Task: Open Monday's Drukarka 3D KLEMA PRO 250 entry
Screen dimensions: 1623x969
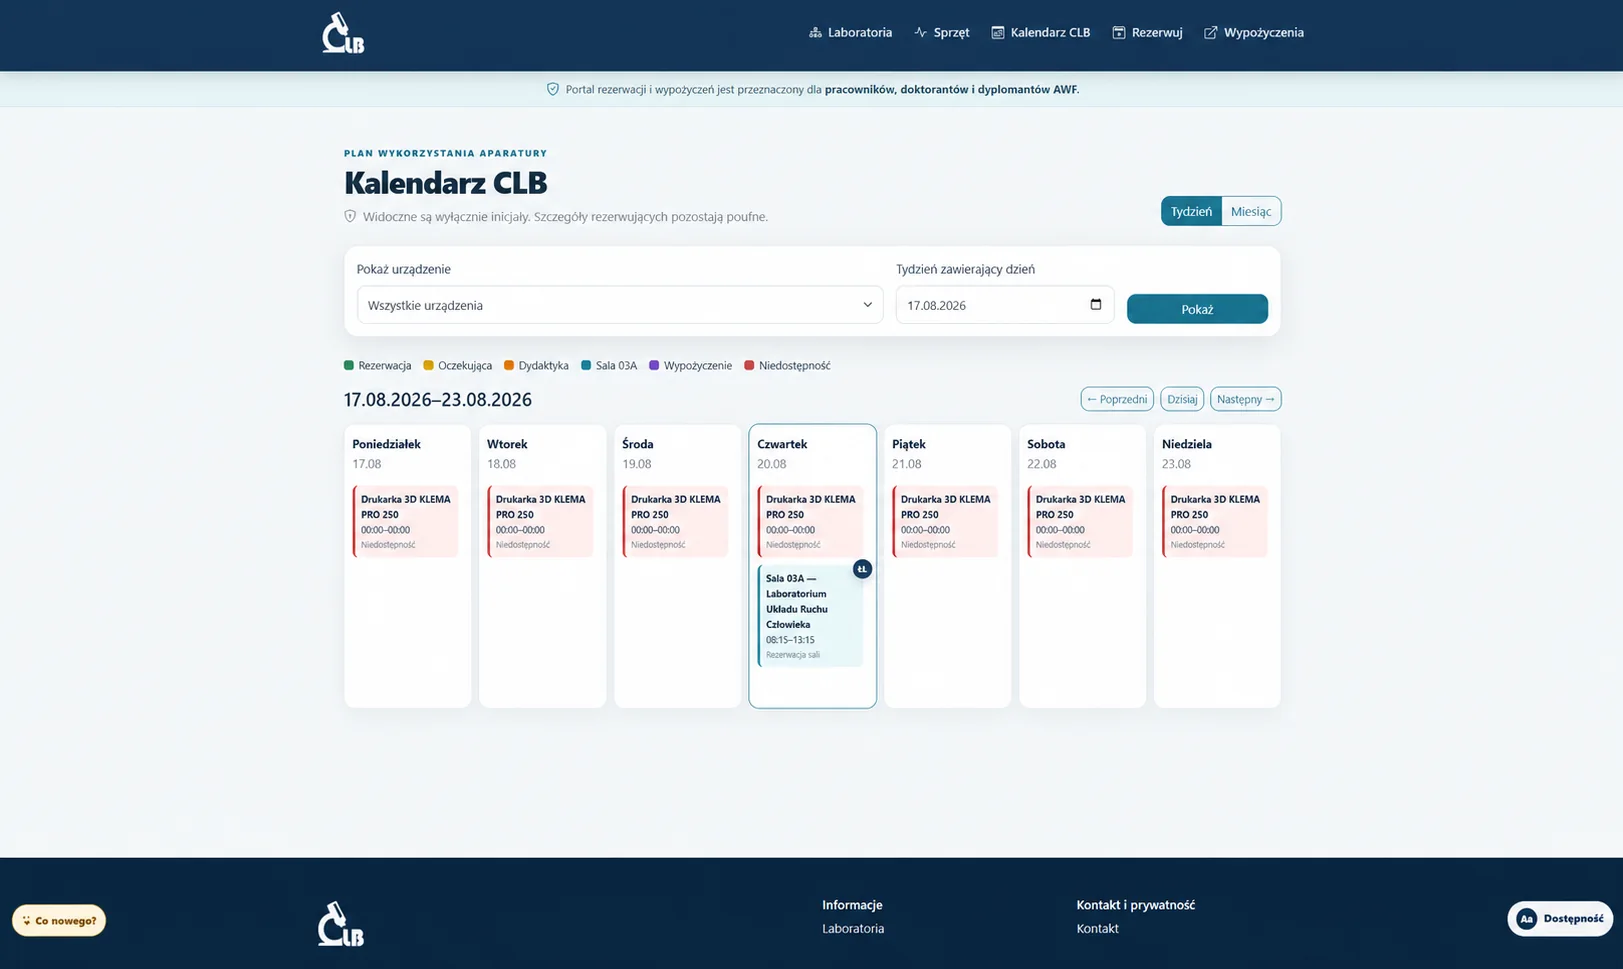Action: coord(405,521)
